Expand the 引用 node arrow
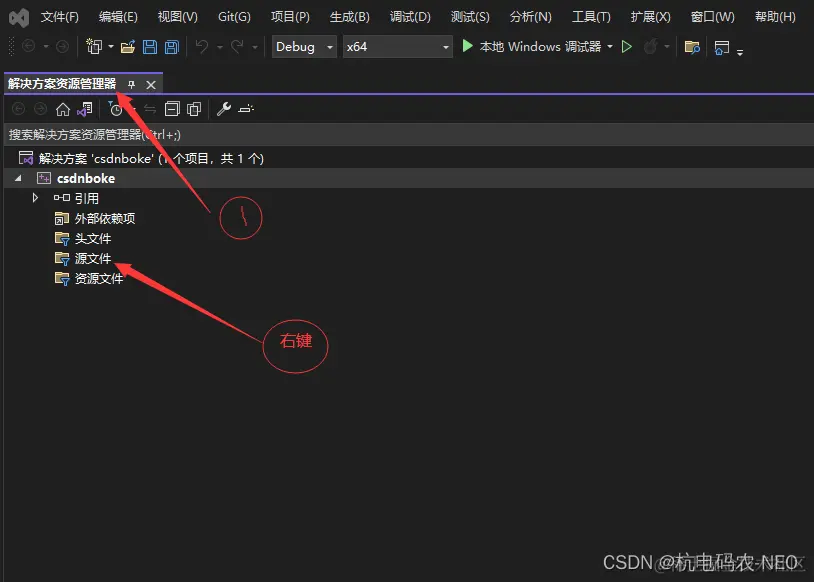 [x=35, y=198]
